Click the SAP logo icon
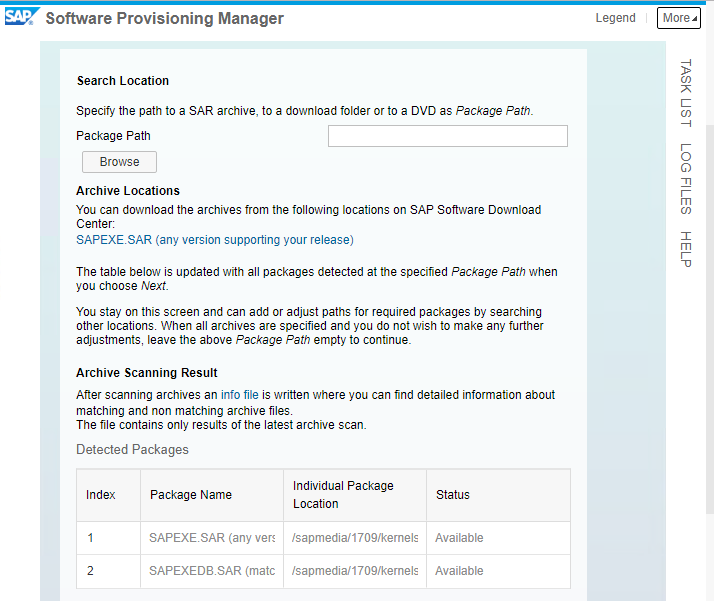 click(x=21, y=17)
